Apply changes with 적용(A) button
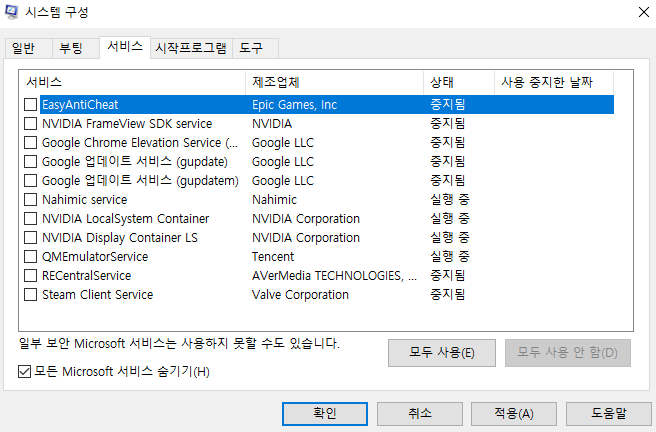This screenshot has width=656, height=432. 514,414
